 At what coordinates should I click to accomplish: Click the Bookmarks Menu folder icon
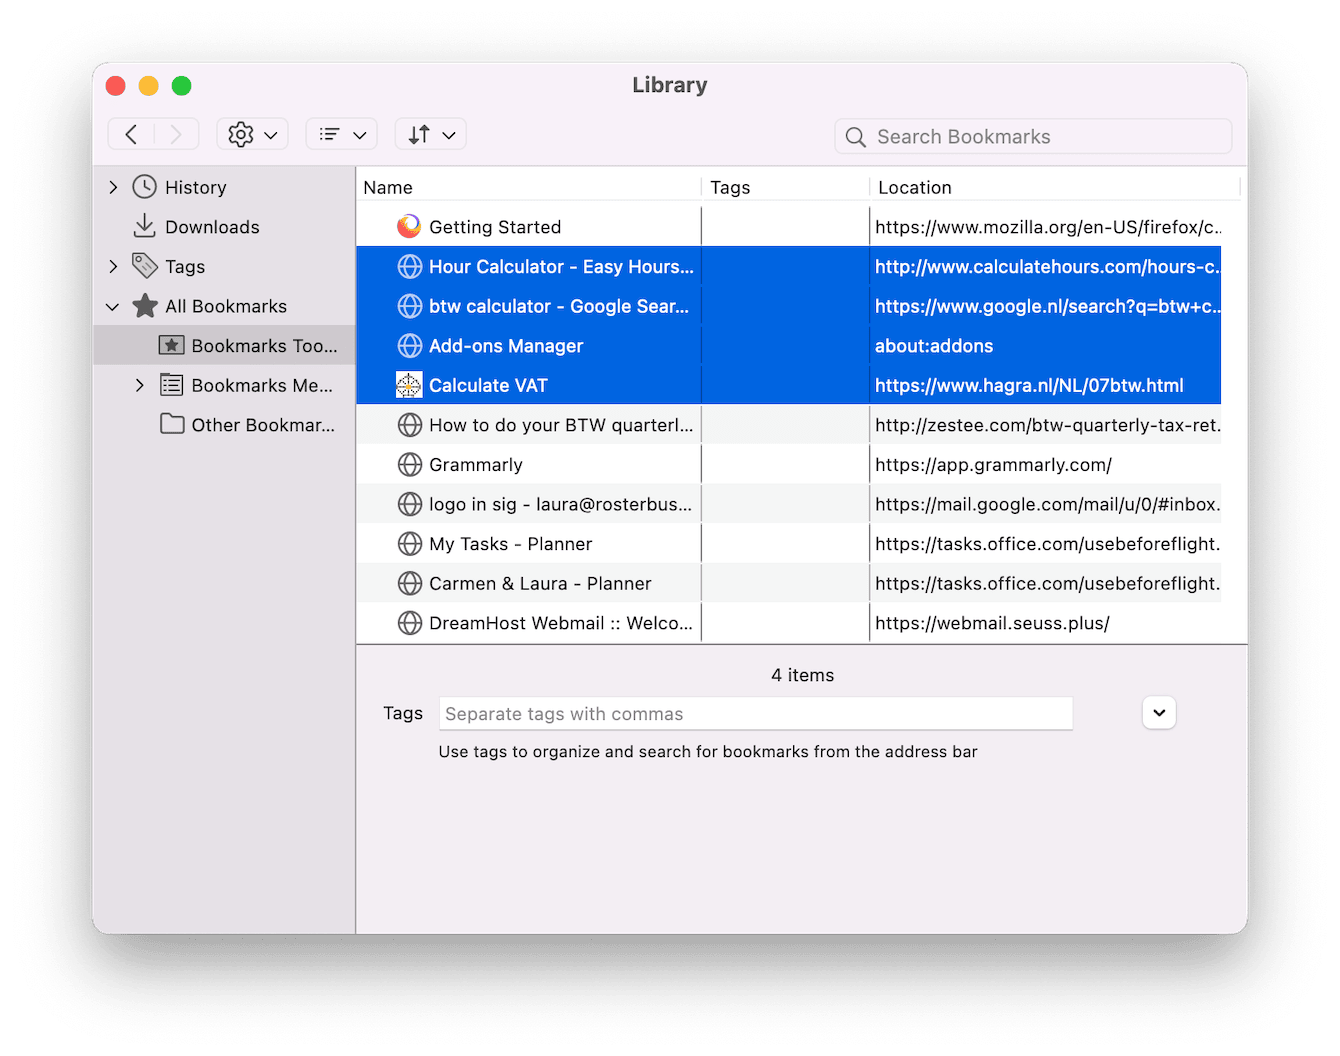point(170,385)
